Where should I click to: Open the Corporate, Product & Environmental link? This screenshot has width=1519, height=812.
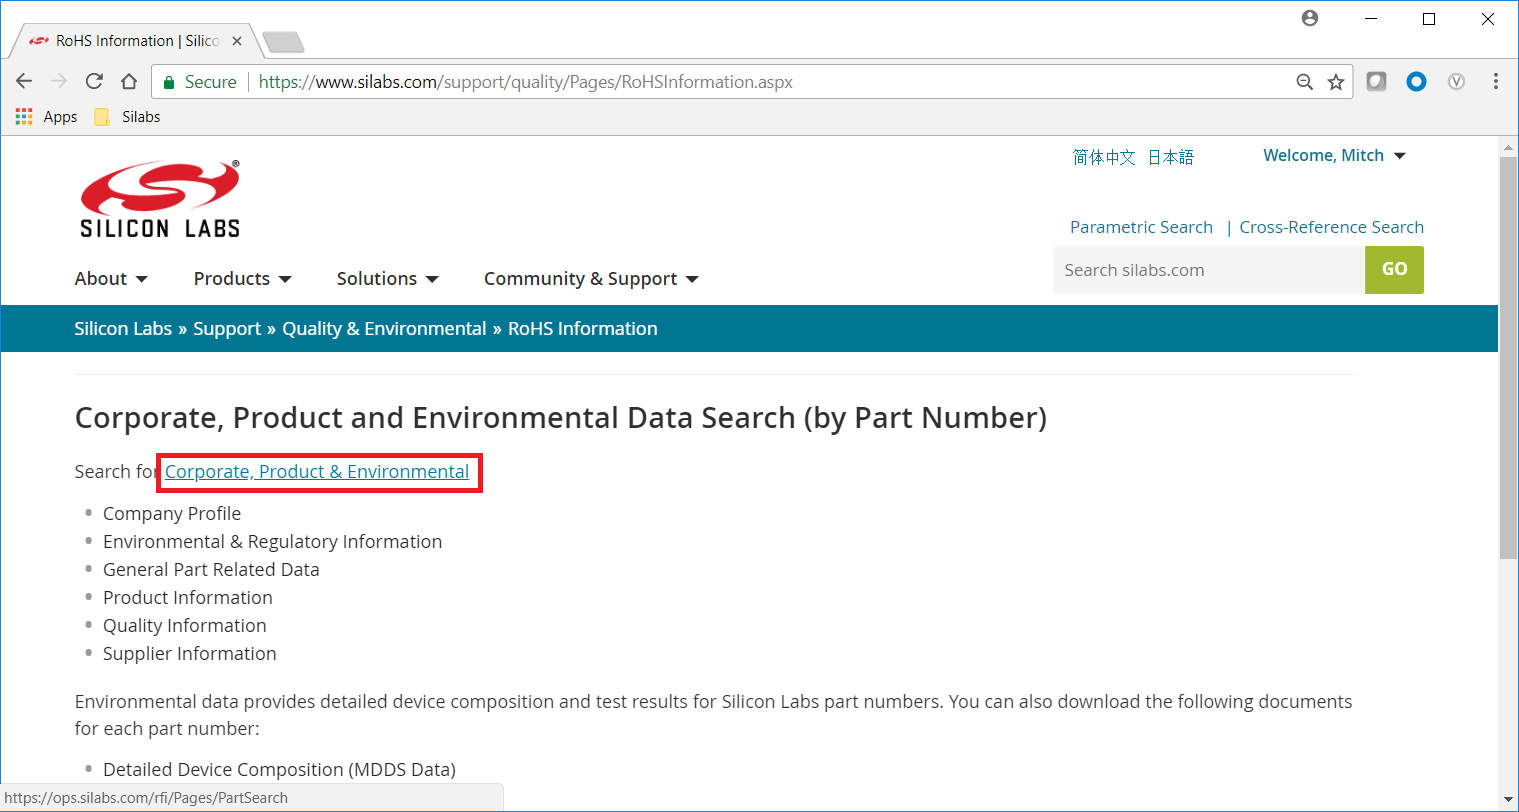click(318, 471)
